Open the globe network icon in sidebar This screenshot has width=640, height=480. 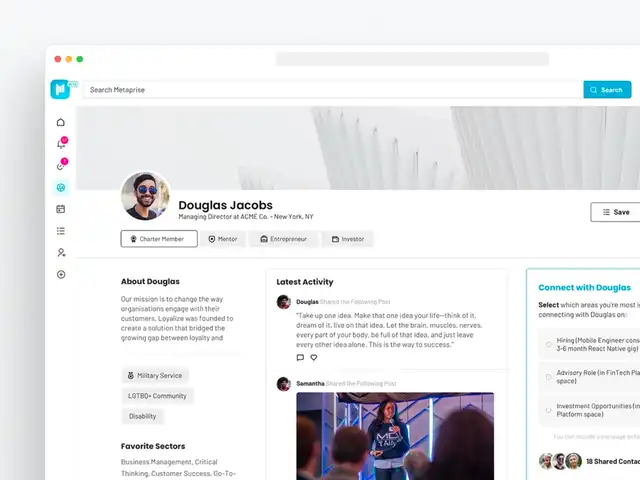(x=61, y=188)
